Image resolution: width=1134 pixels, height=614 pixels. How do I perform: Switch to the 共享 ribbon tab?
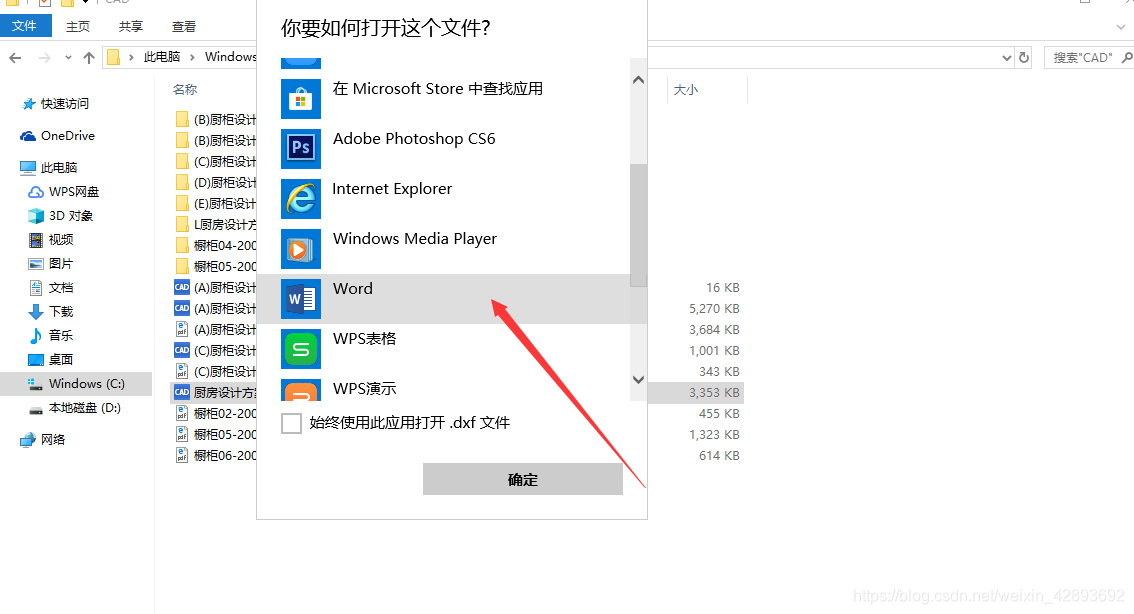click(x=131, y=27)
